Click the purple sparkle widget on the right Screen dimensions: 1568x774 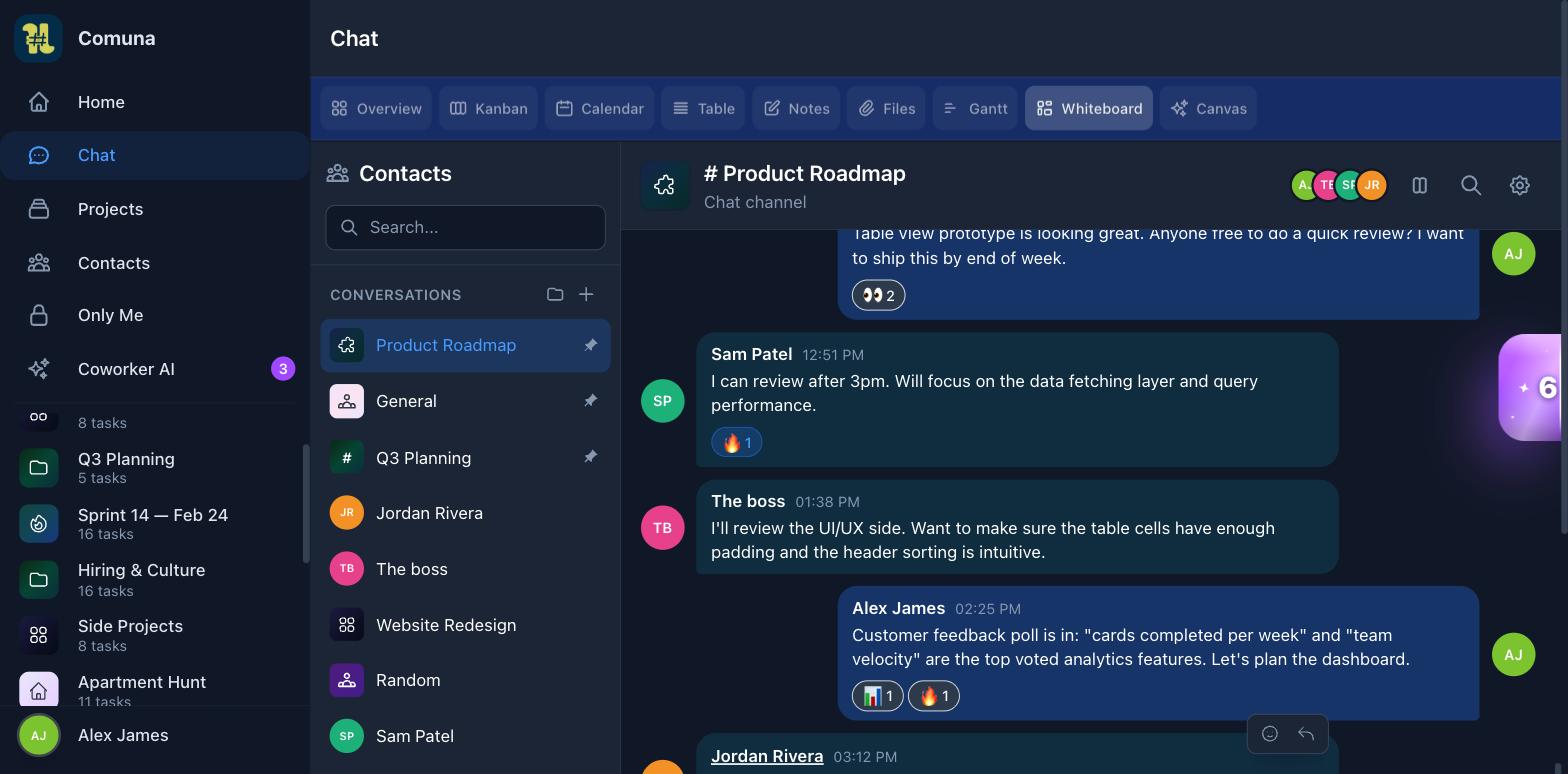tap(1531, 387)
